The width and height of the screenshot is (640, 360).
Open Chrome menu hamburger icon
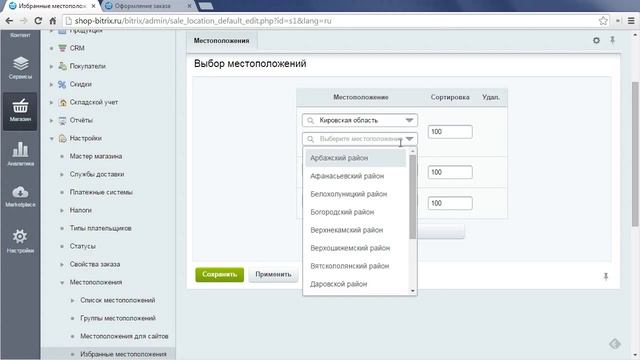[631, 20]
